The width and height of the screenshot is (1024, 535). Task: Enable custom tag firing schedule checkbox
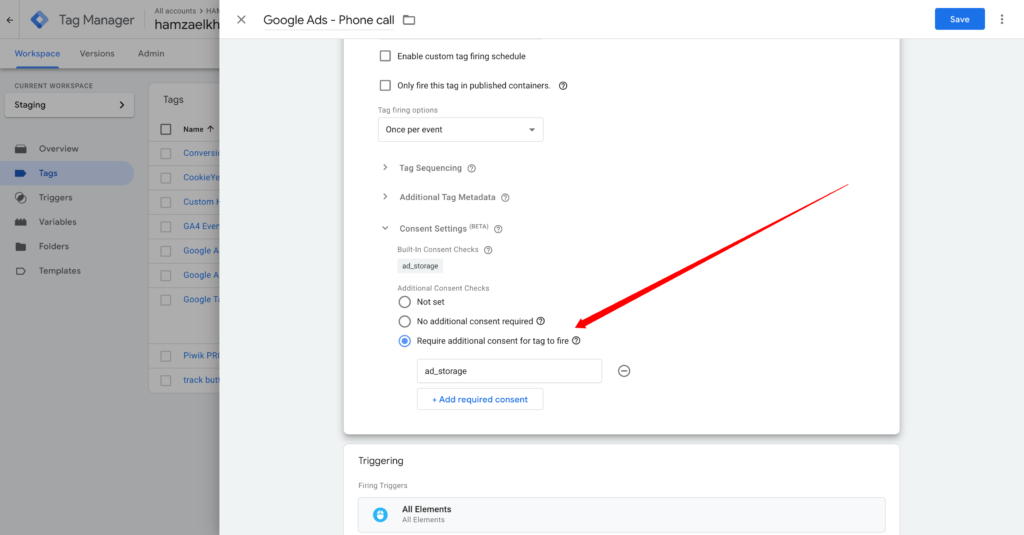click(386, 56)
